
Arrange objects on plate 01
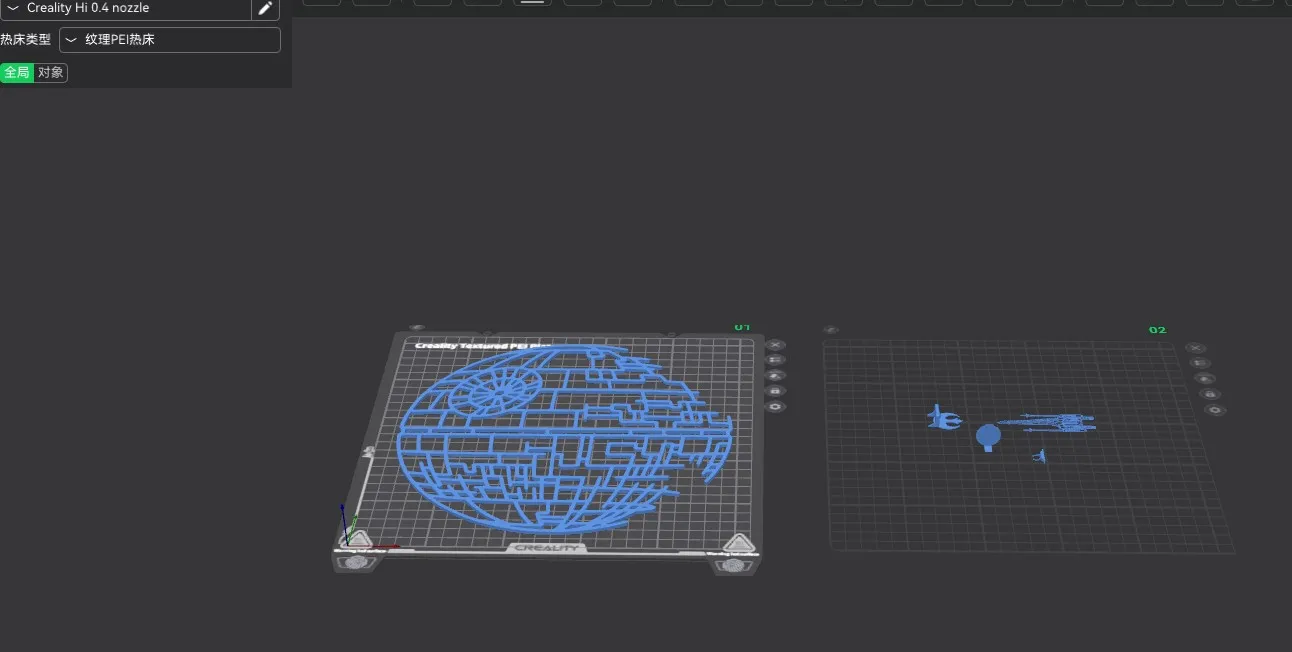click(776, 360)
